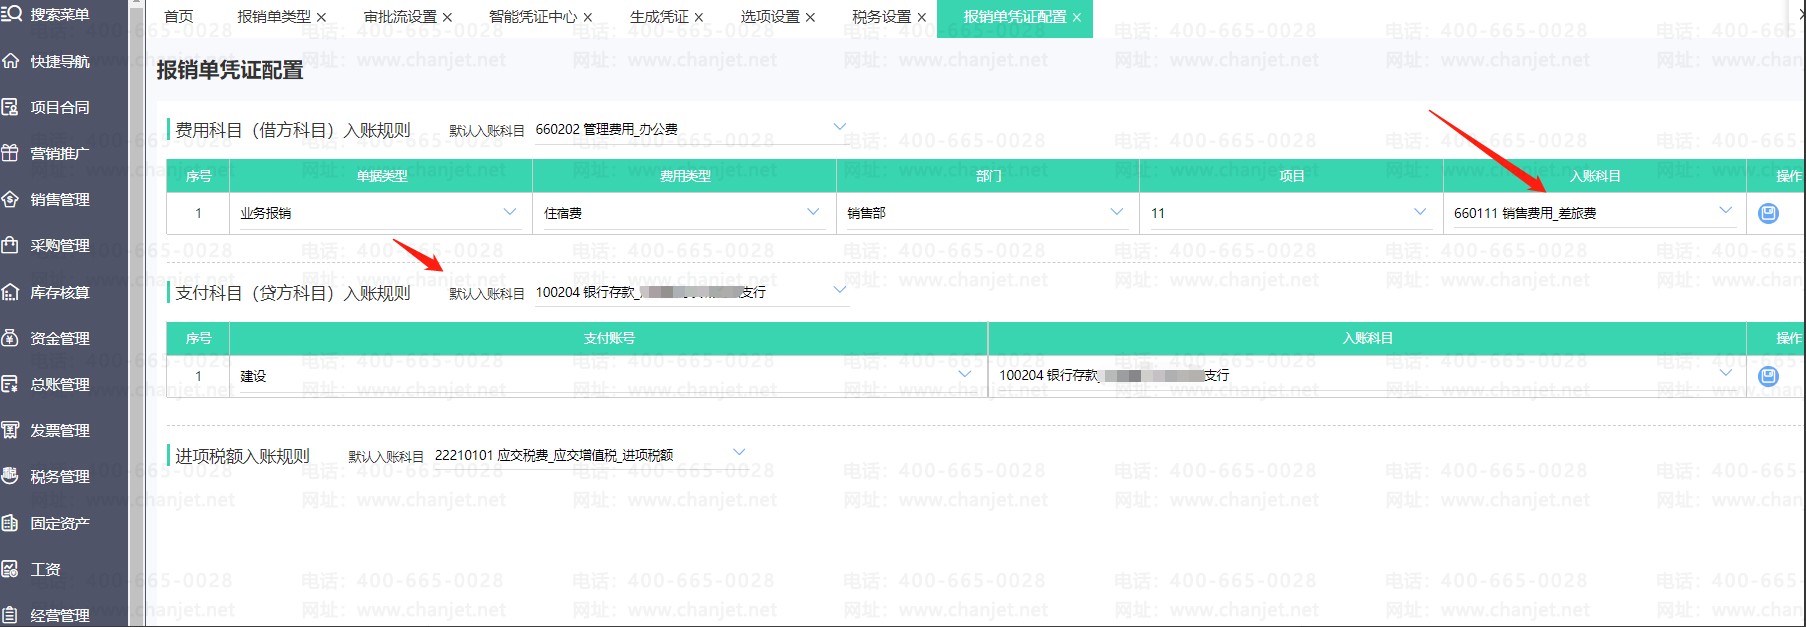Open 搜索菜单 in the sidebar
This screenshot has width=1806, height=627.
point(59,14)
